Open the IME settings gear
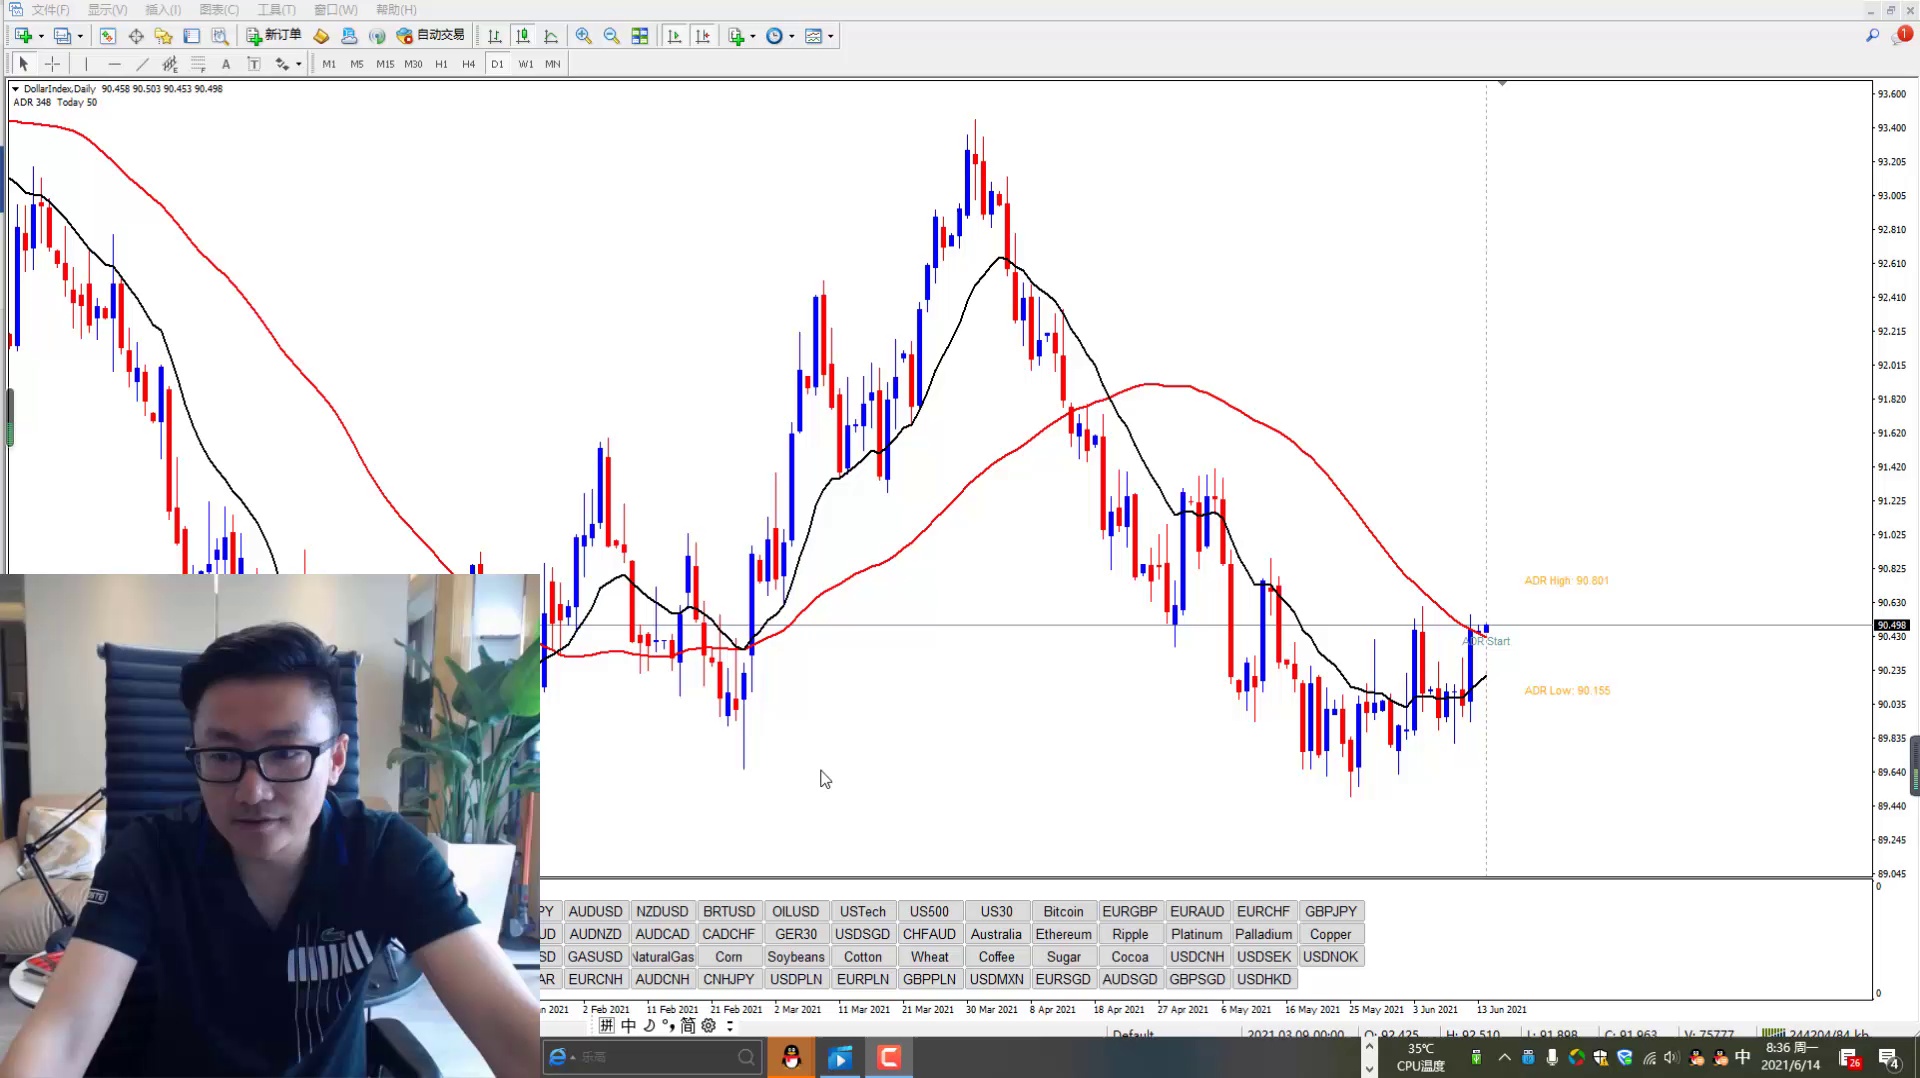 [708, 1026]
